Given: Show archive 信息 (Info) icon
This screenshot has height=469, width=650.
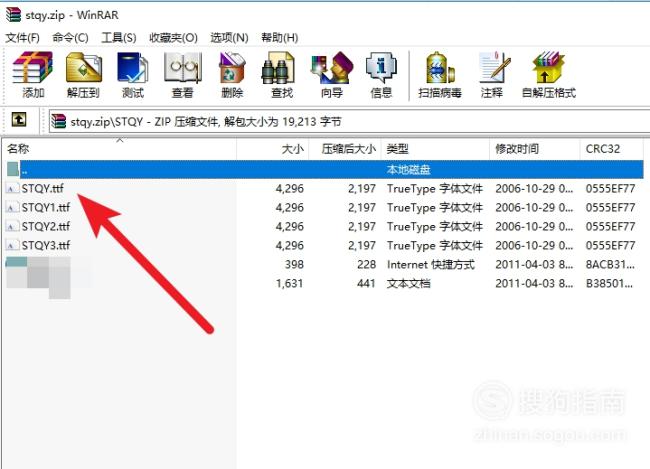Looking at the screenshot, I should (x=381, y=75).
